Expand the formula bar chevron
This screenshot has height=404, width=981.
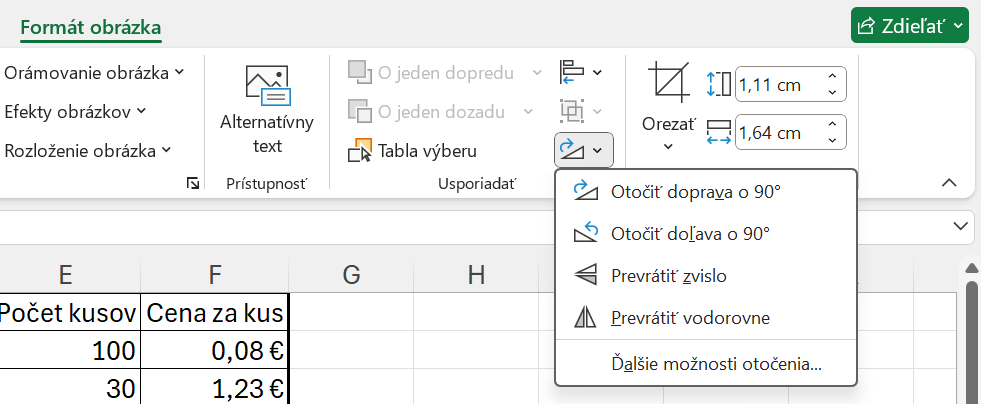click(x=960, y=226)
